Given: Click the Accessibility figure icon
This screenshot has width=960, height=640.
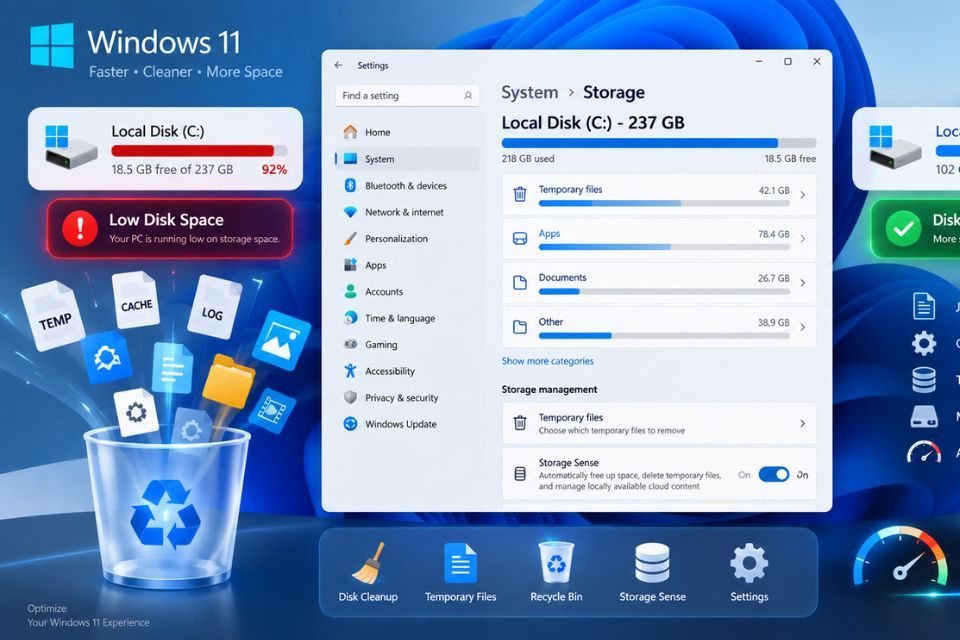Looking at the screenshot, I should click(x=350, y=371).
